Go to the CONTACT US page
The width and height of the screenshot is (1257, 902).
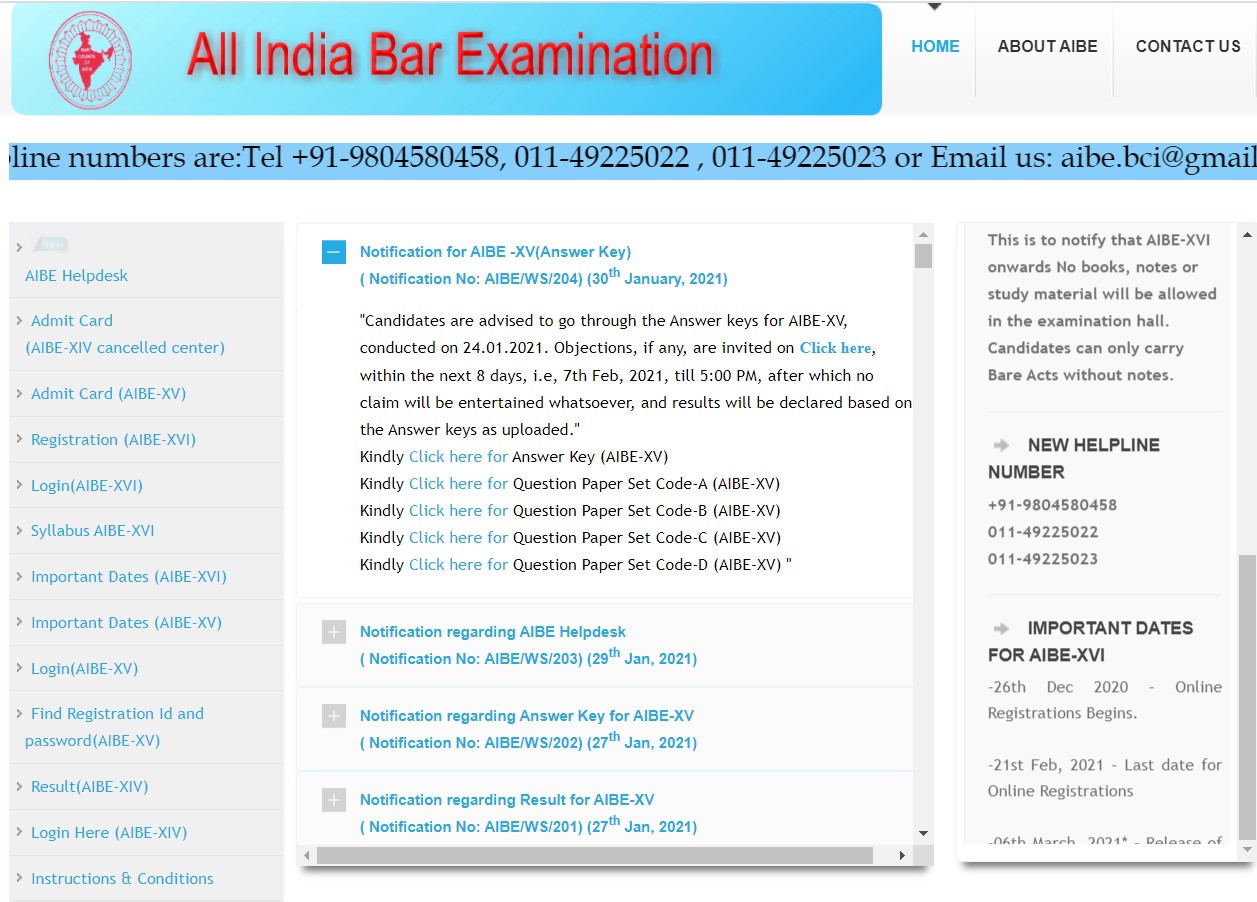click(x=1187, y=47)
